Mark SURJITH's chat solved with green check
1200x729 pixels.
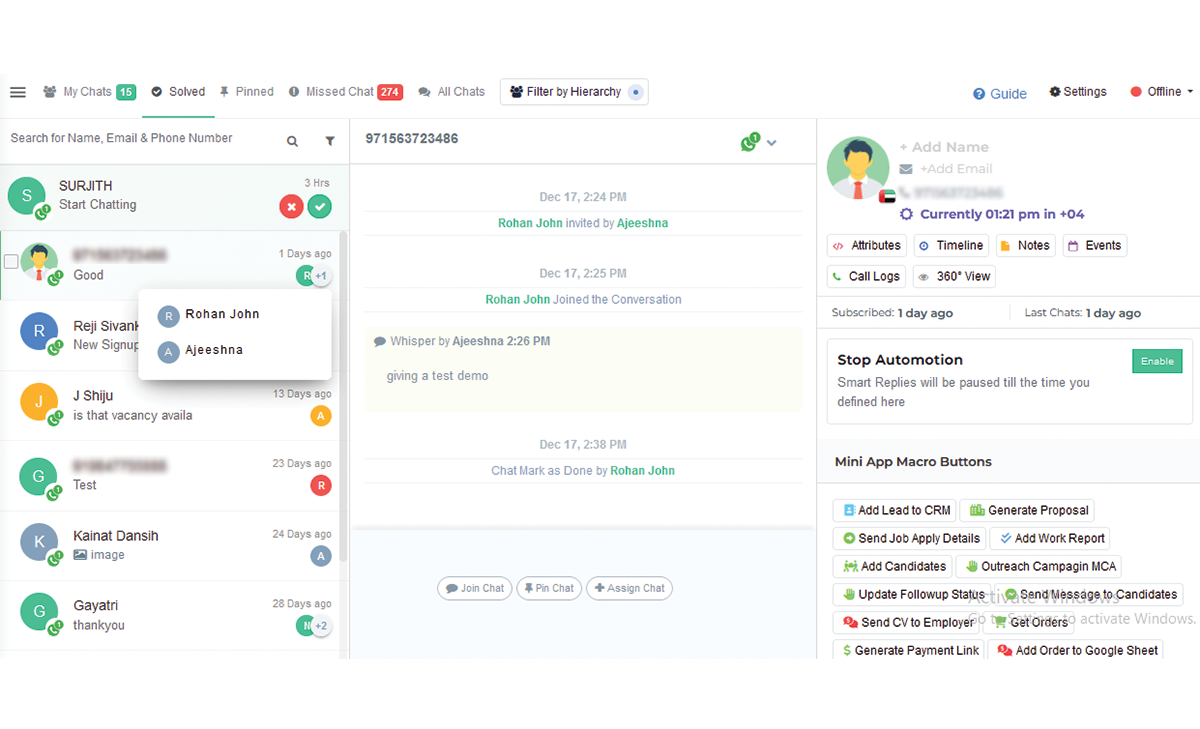coord(319,206)
